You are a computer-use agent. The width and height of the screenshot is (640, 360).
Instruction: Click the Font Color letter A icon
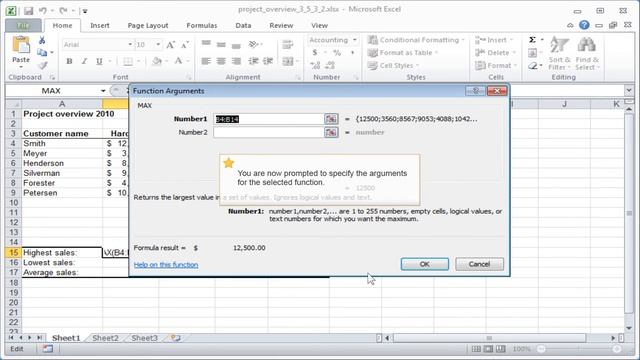[x=178, y=61]
